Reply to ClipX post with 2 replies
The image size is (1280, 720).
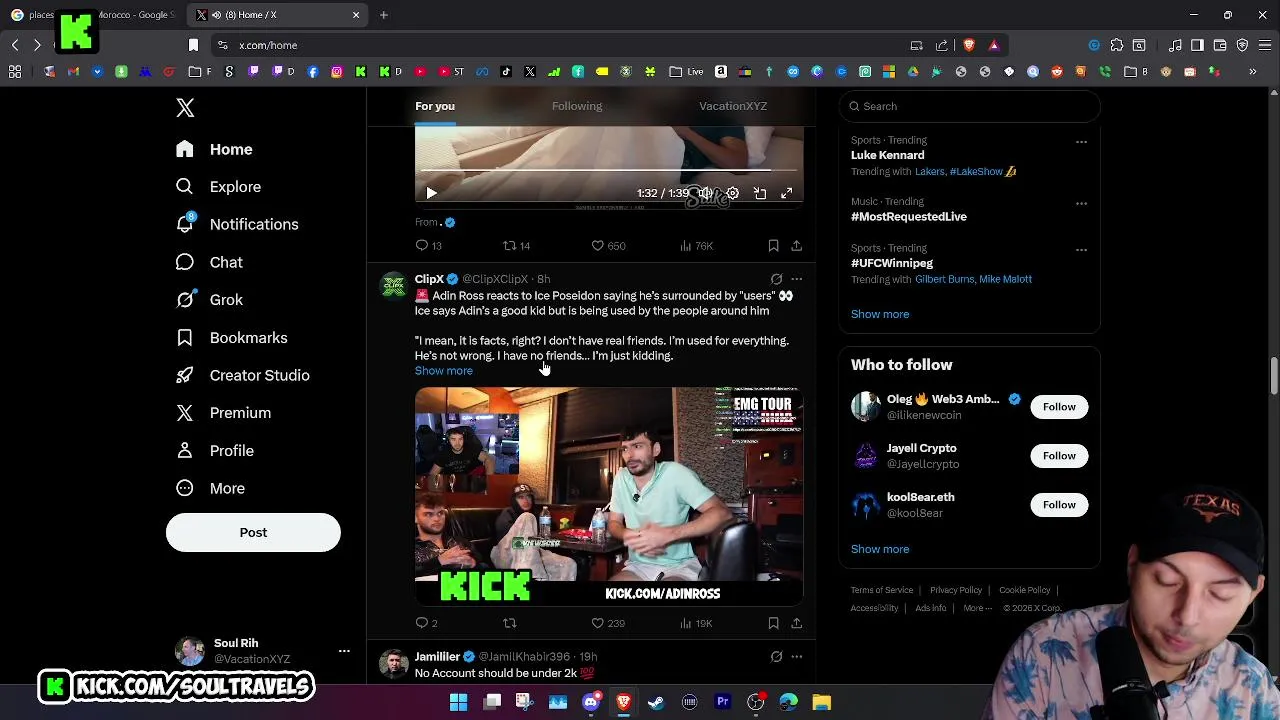click(x=427, y=623)
